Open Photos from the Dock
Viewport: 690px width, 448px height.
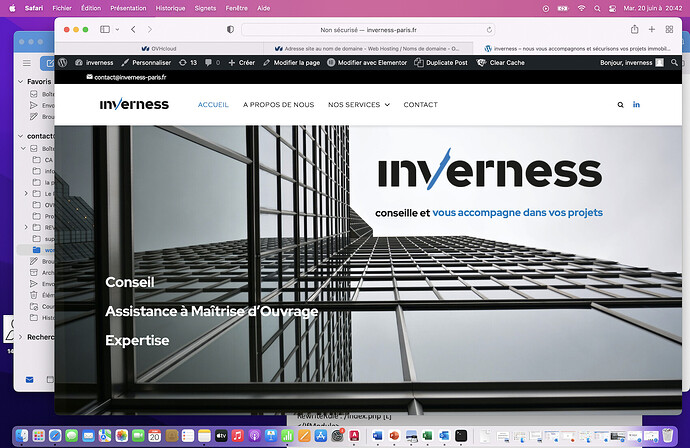(x=121, y=436)
